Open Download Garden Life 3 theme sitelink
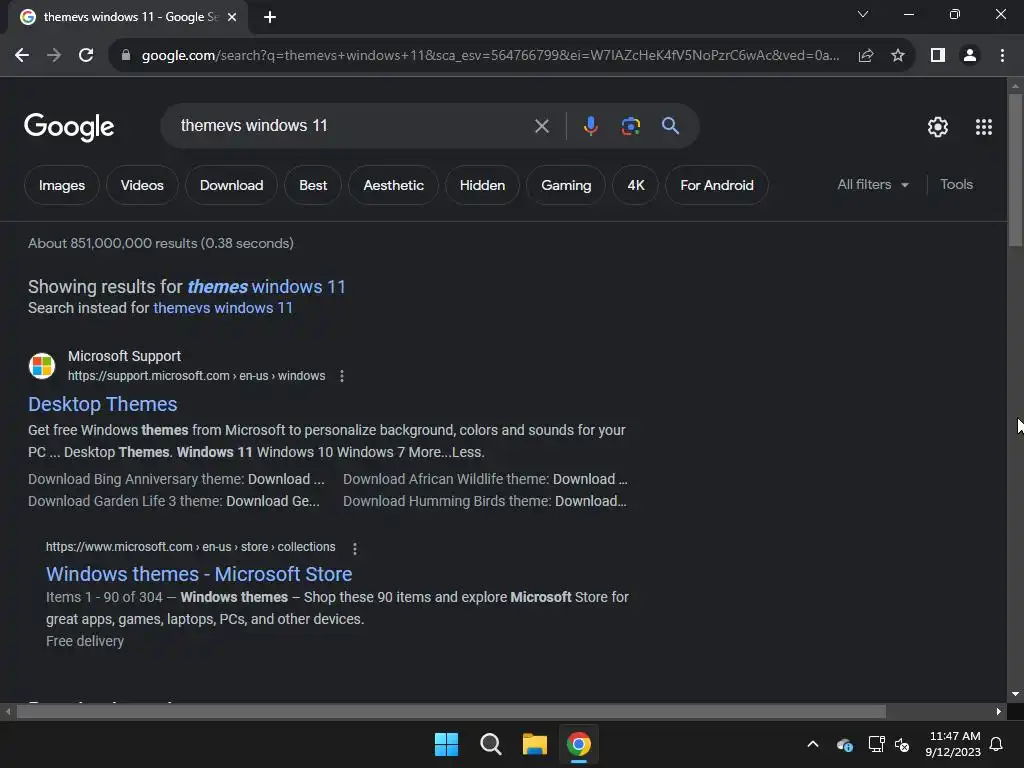This screenshot has width=1024, height=768. click(x=174, y=502)
